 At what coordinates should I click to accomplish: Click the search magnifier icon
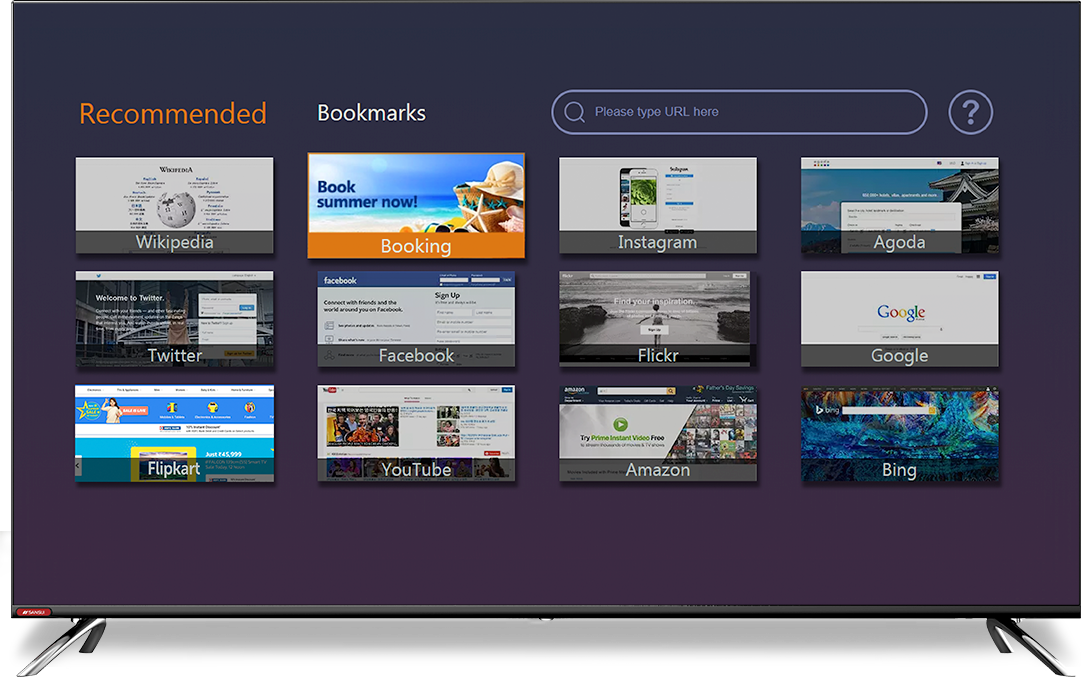click(574, 112)
